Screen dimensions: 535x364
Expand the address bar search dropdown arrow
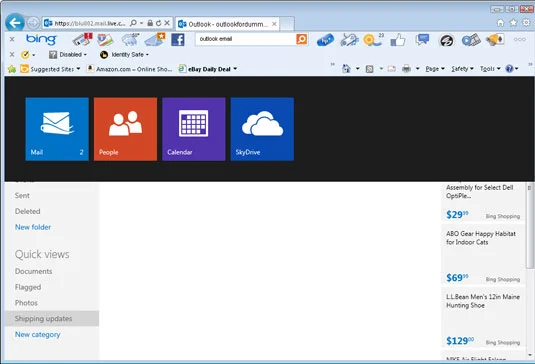141,23
